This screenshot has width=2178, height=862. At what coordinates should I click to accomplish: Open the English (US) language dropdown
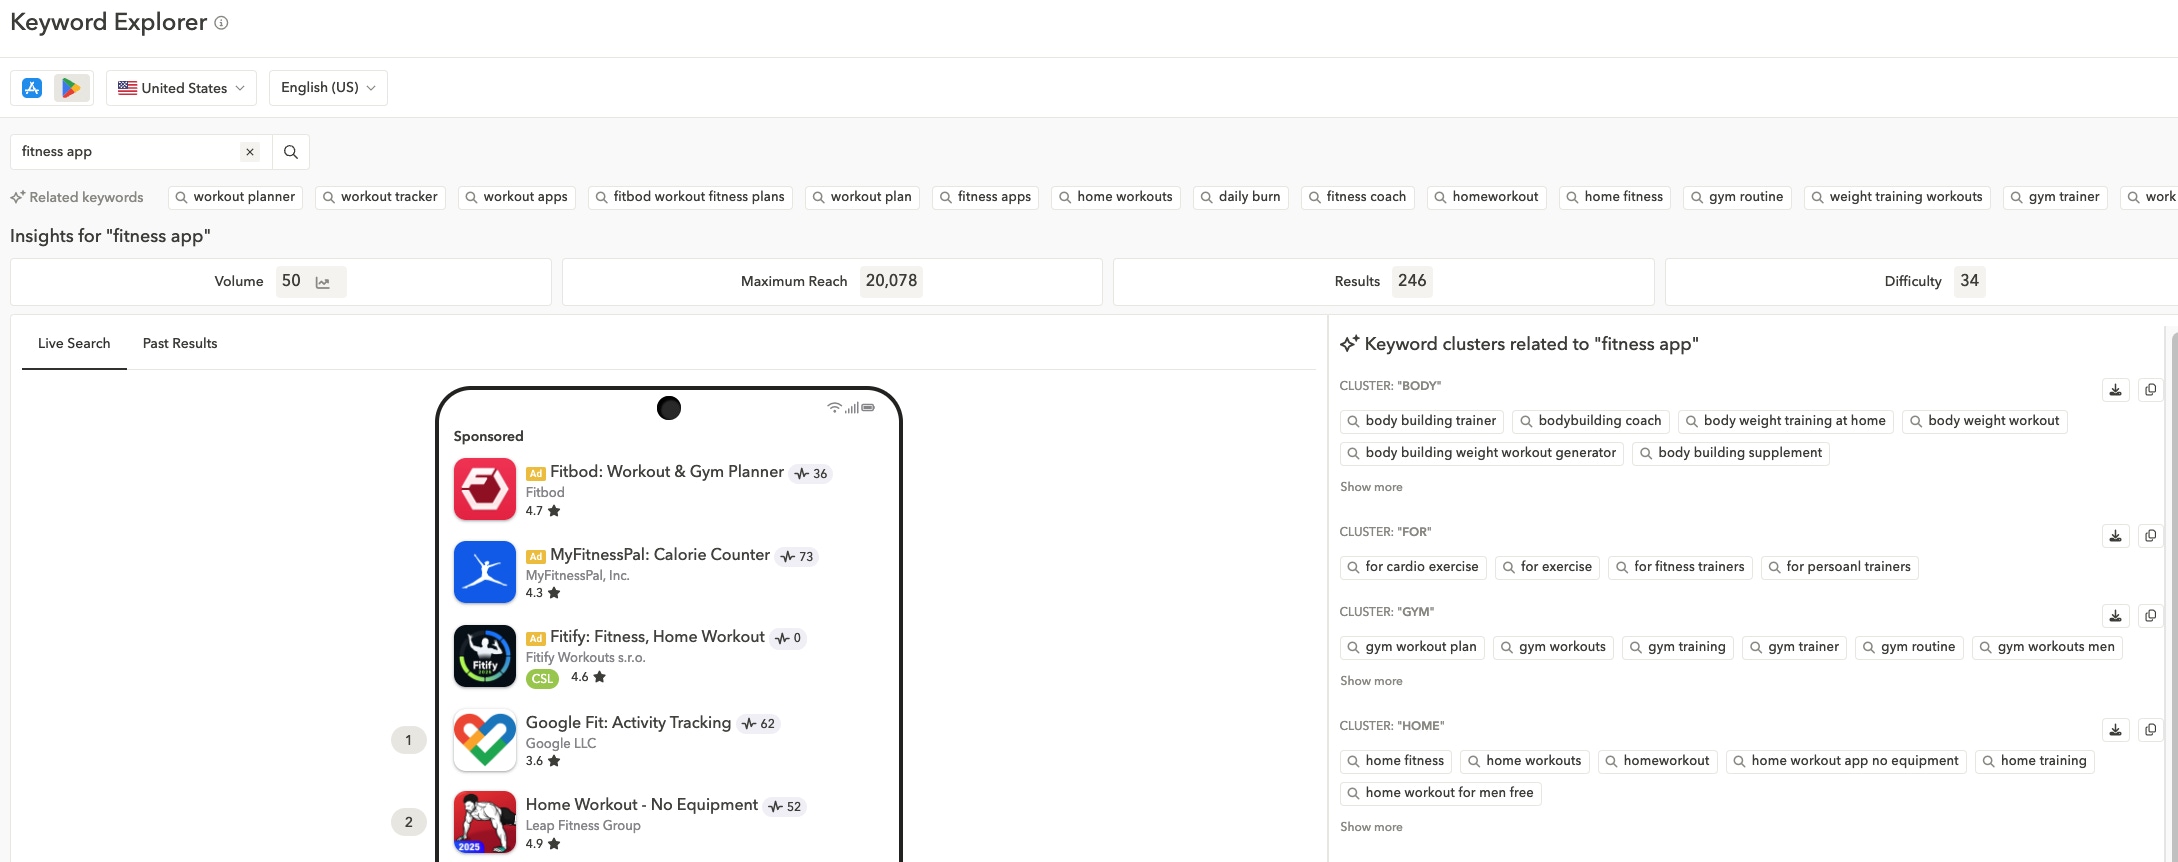(328, 88)
